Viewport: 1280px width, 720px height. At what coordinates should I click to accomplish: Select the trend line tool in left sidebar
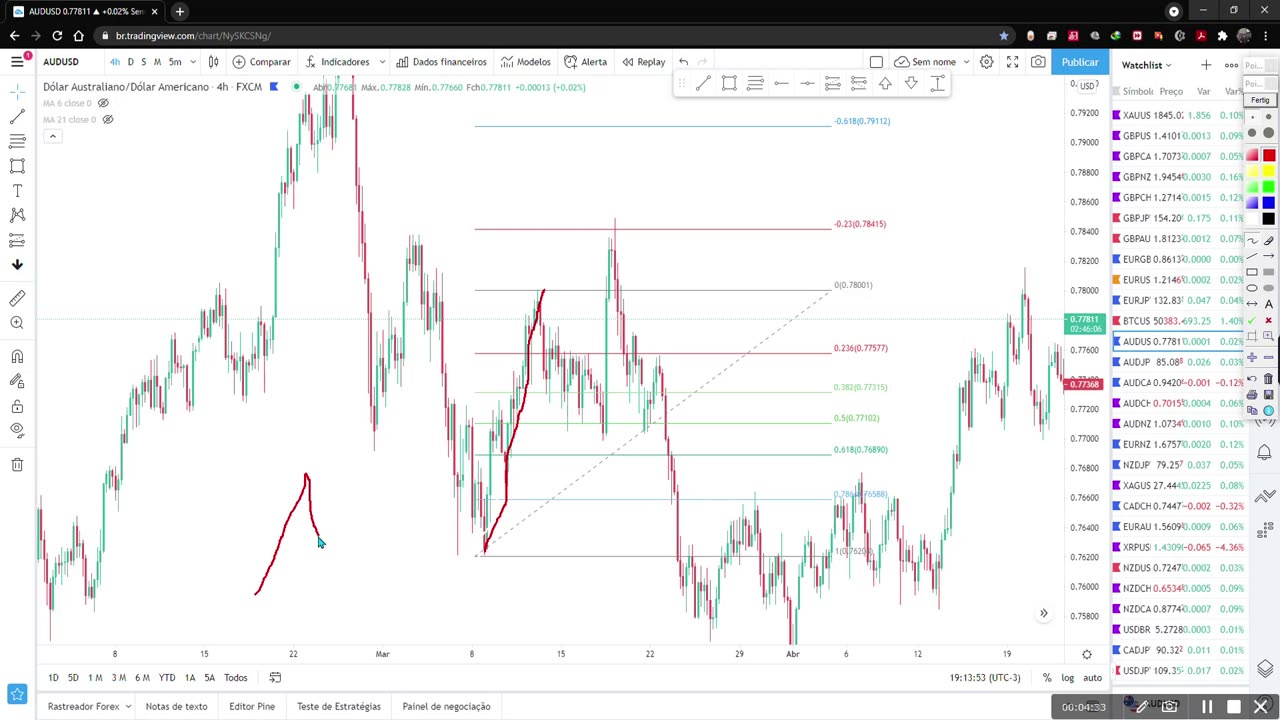17,117
